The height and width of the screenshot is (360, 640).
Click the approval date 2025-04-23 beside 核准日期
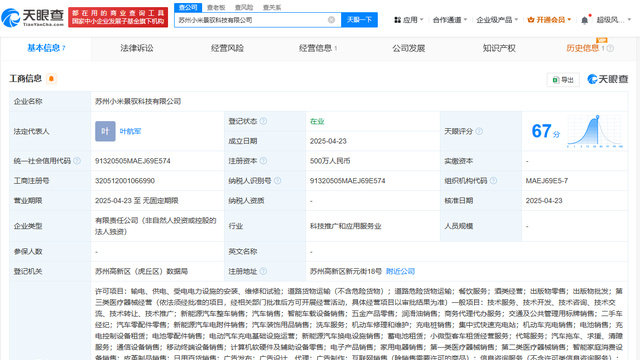(544, 201)
